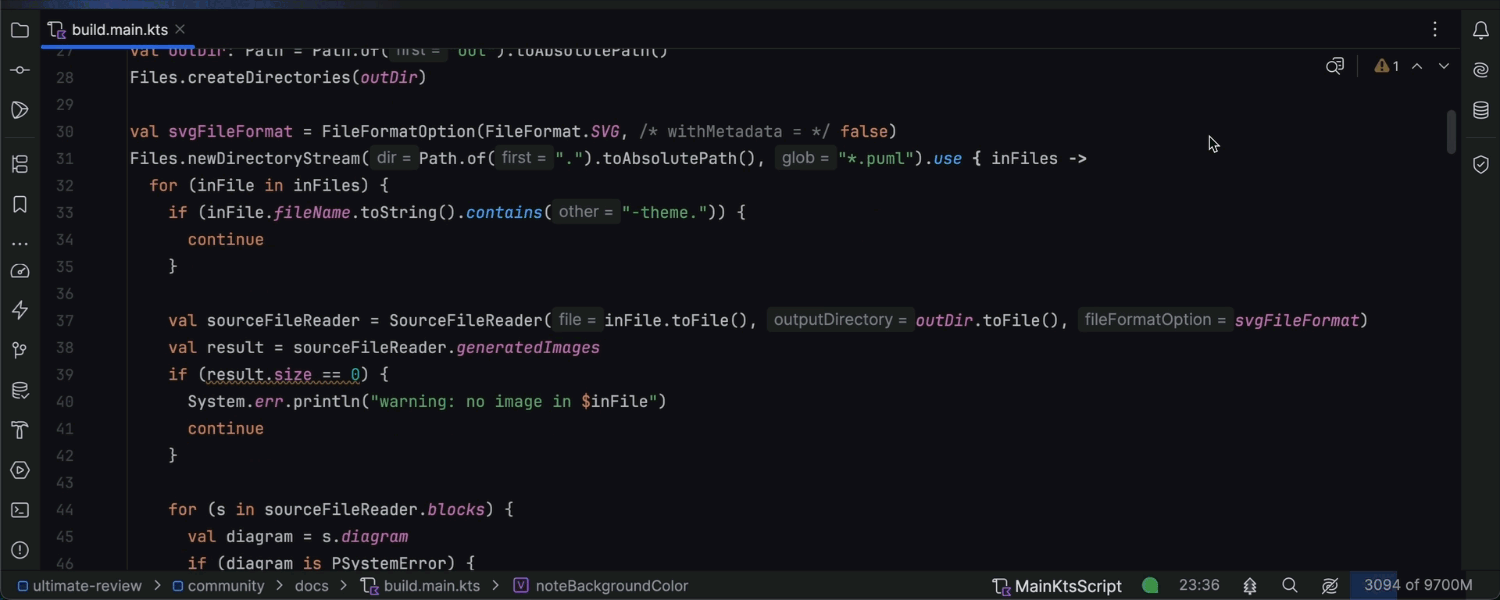Open the Structure tool window

20,164
